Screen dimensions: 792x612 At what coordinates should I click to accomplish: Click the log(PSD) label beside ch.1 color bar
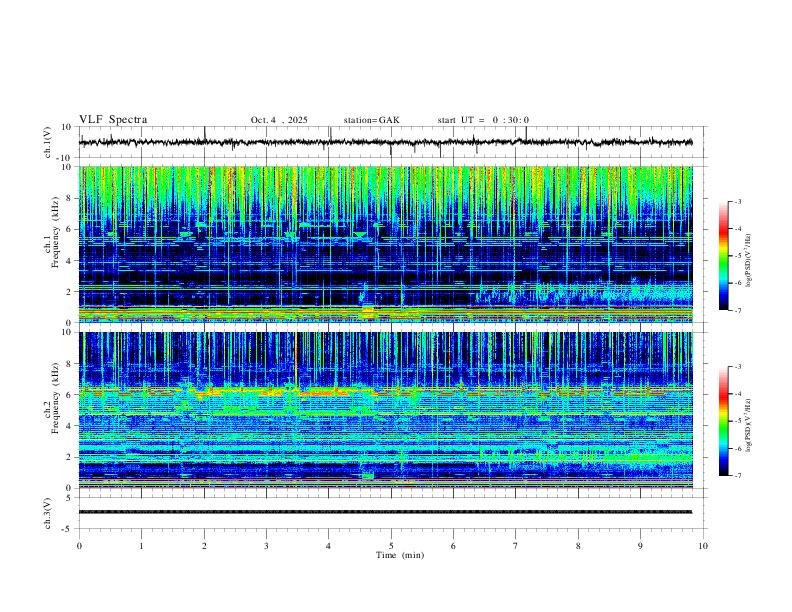tap(749, 261)
